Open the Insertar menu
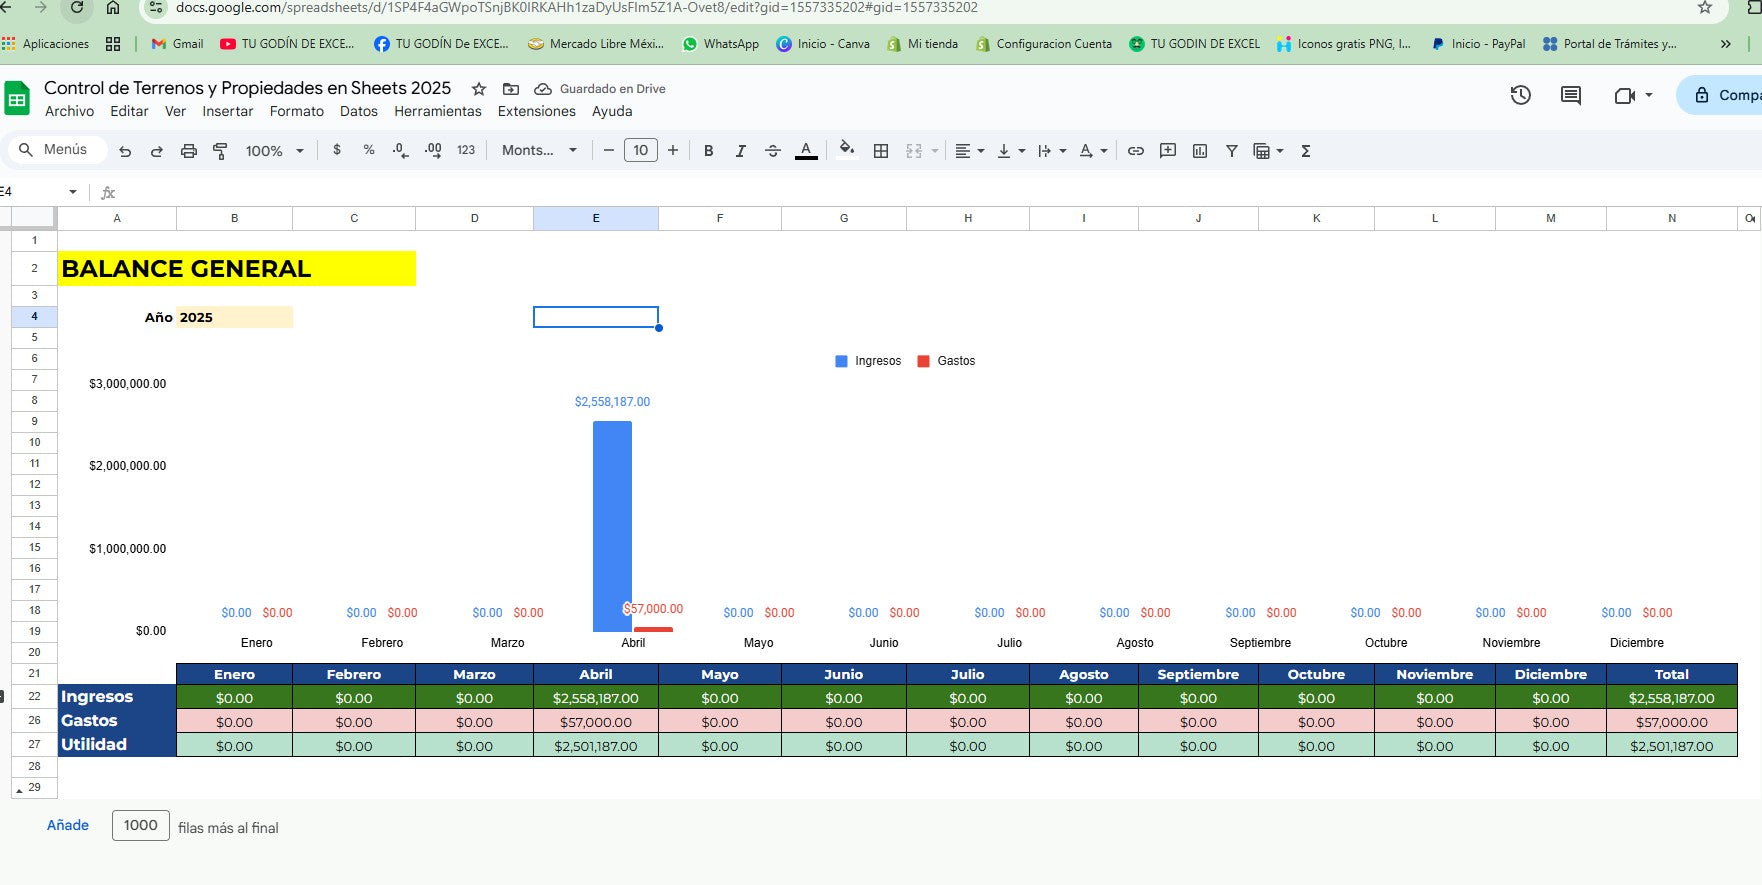This screenshot has width=1762, height=885. (x=228, y=111)
